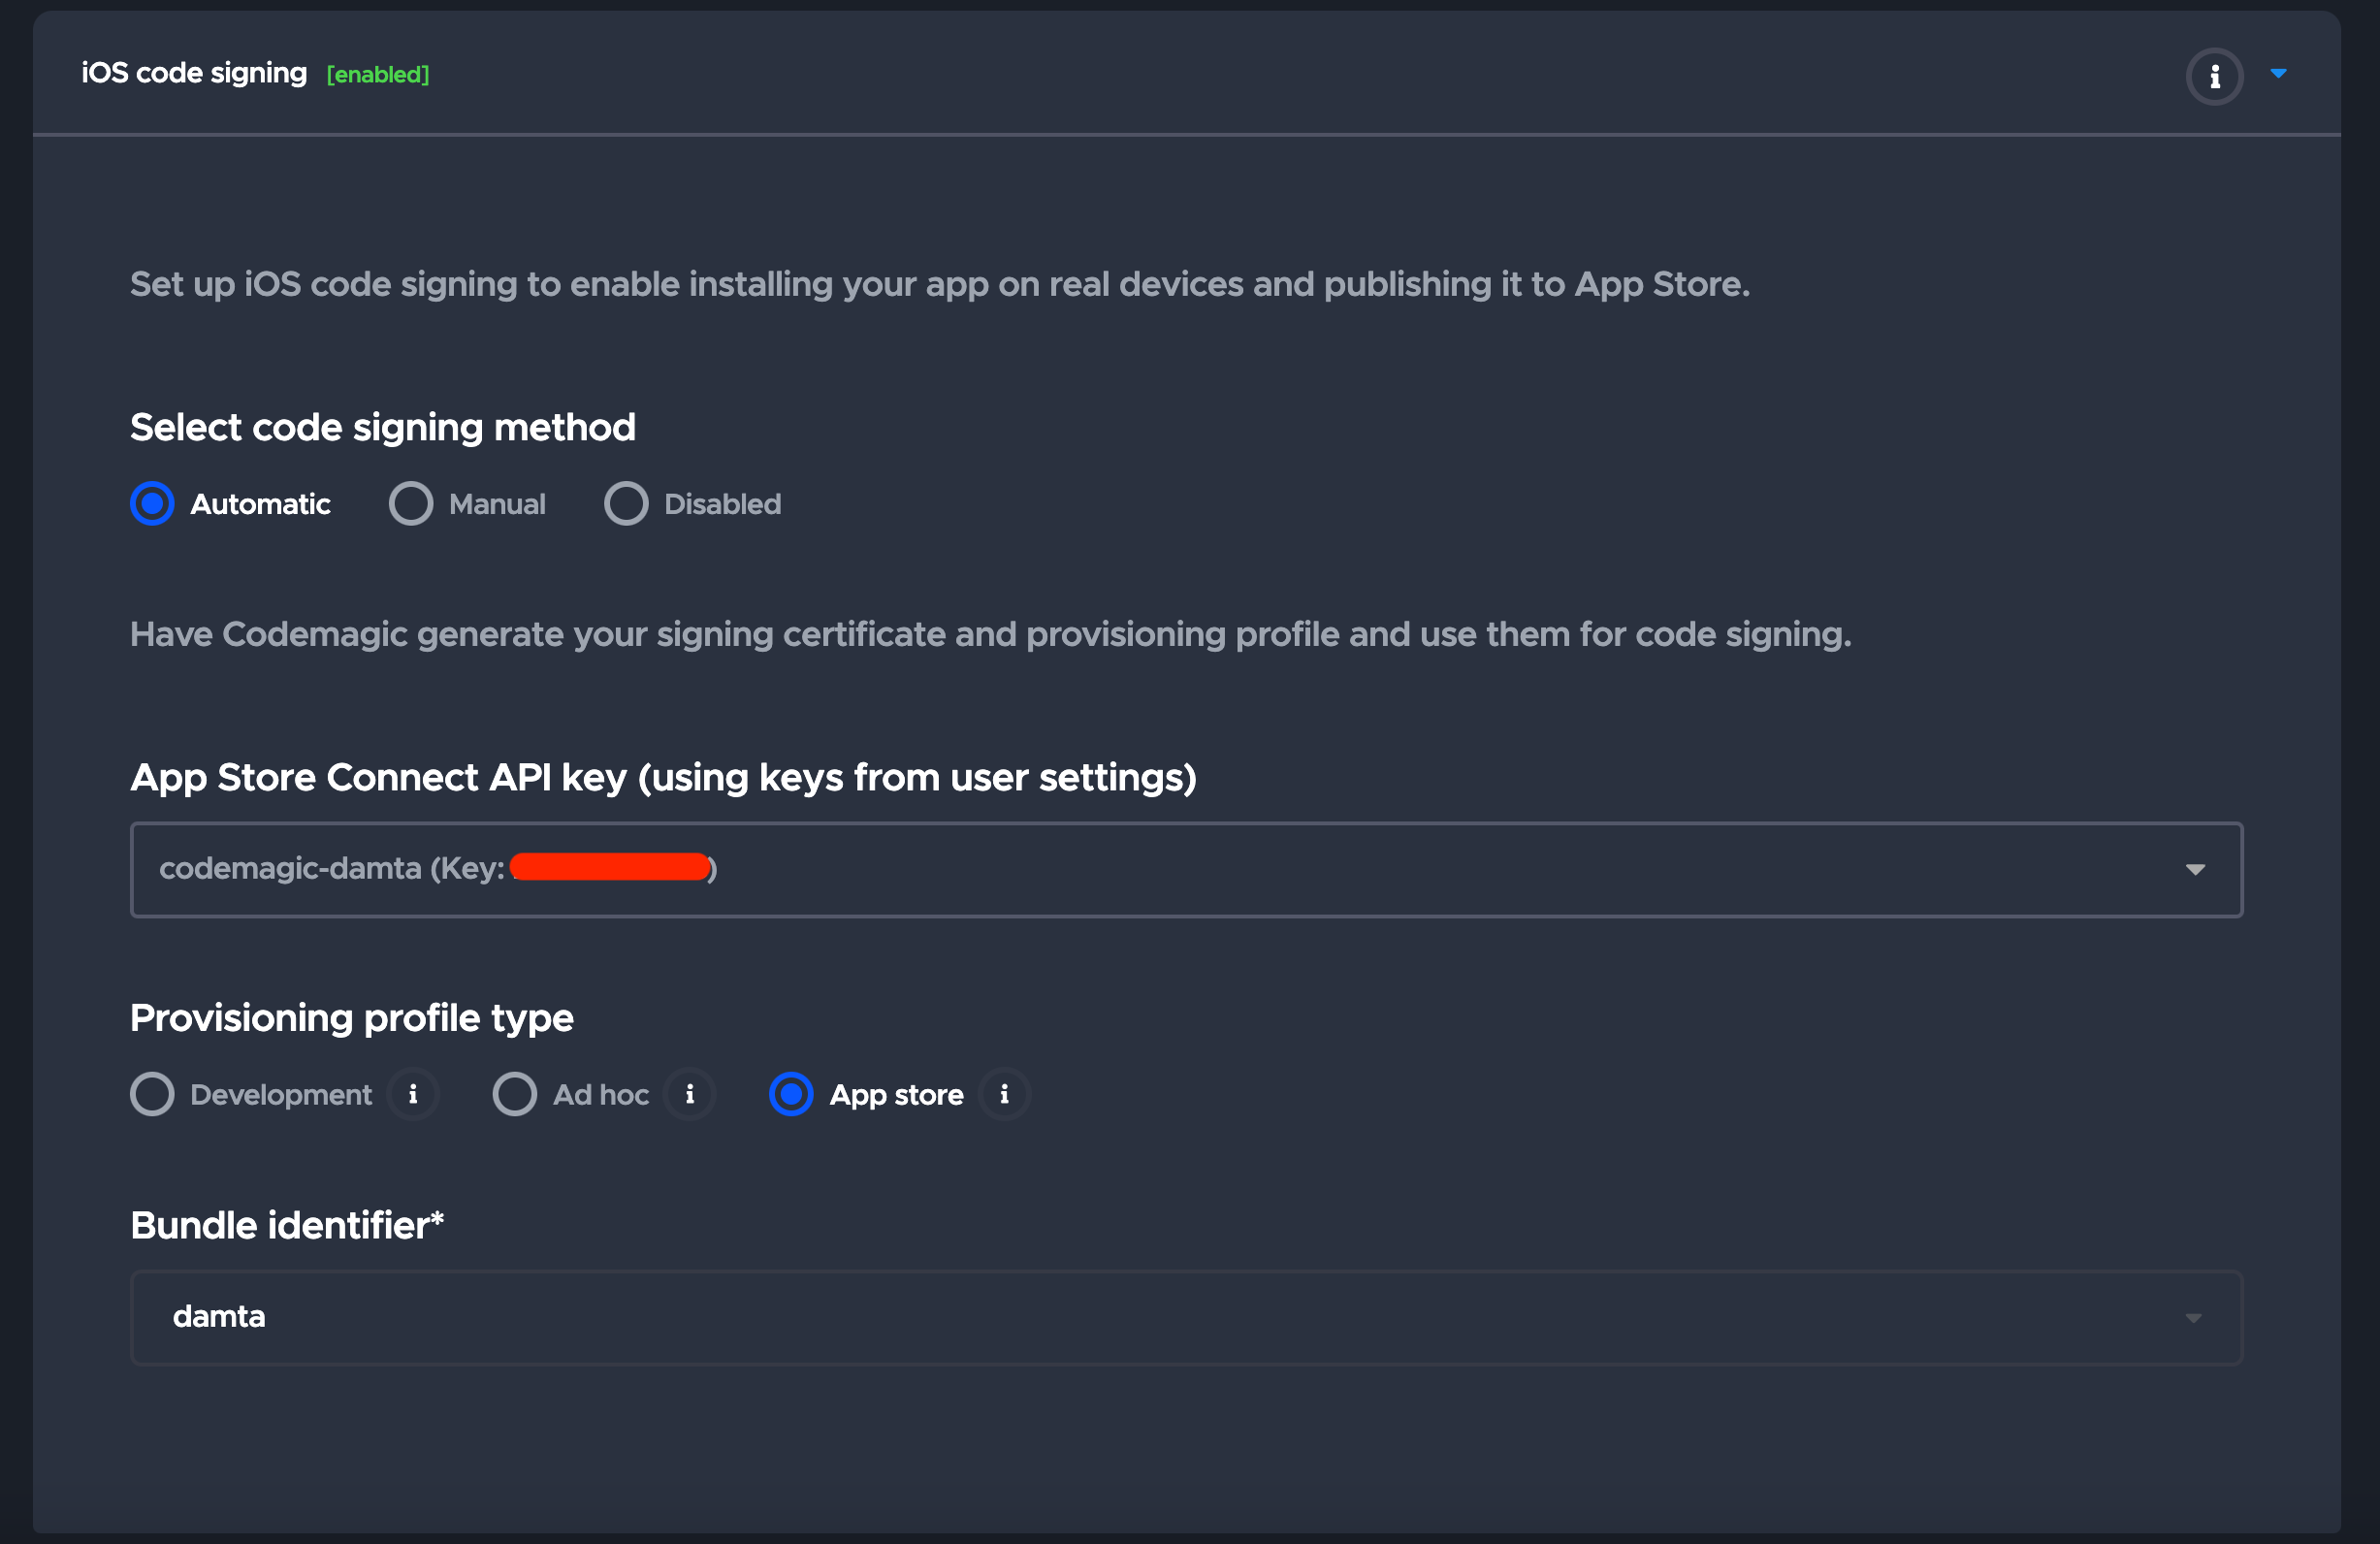
Task: Choose Development provisioning profile type
Action: (152, 1094)
